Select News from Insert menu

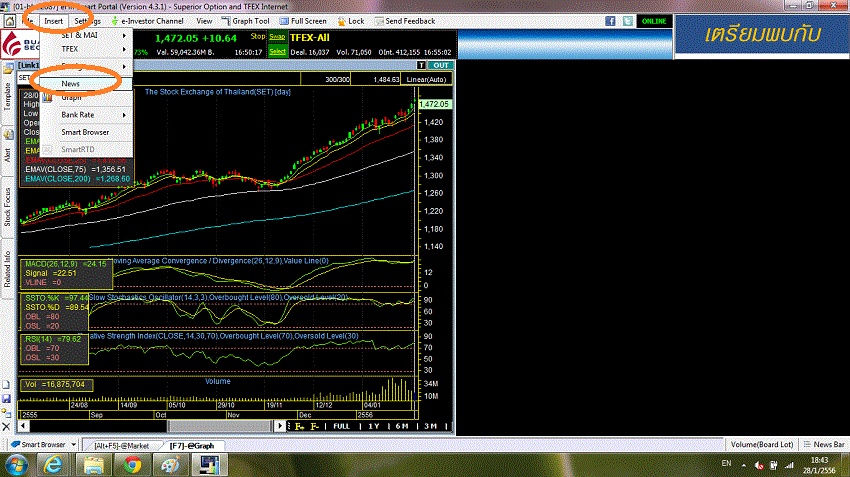(x=86, y=83)
